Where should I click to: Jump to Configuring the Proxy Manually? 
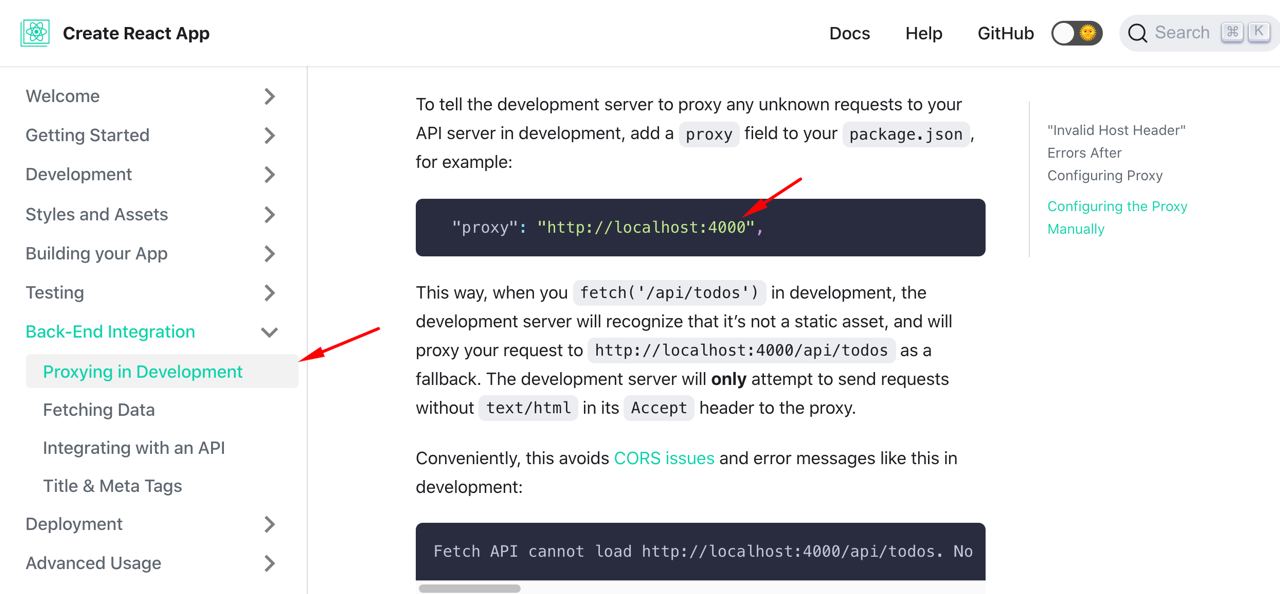tap(1117, 217)
